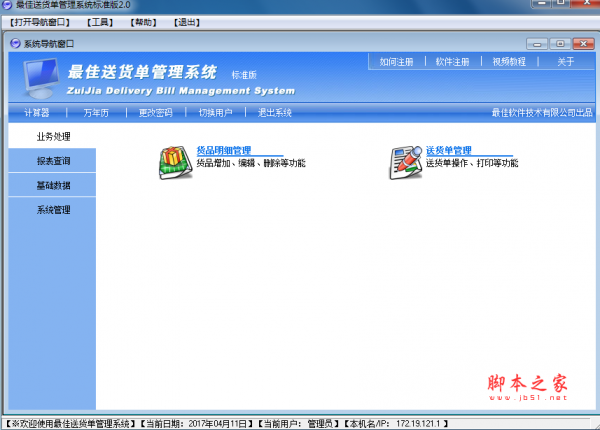
Task: Open the 货品明细管理 link
Action: [223, 150]
